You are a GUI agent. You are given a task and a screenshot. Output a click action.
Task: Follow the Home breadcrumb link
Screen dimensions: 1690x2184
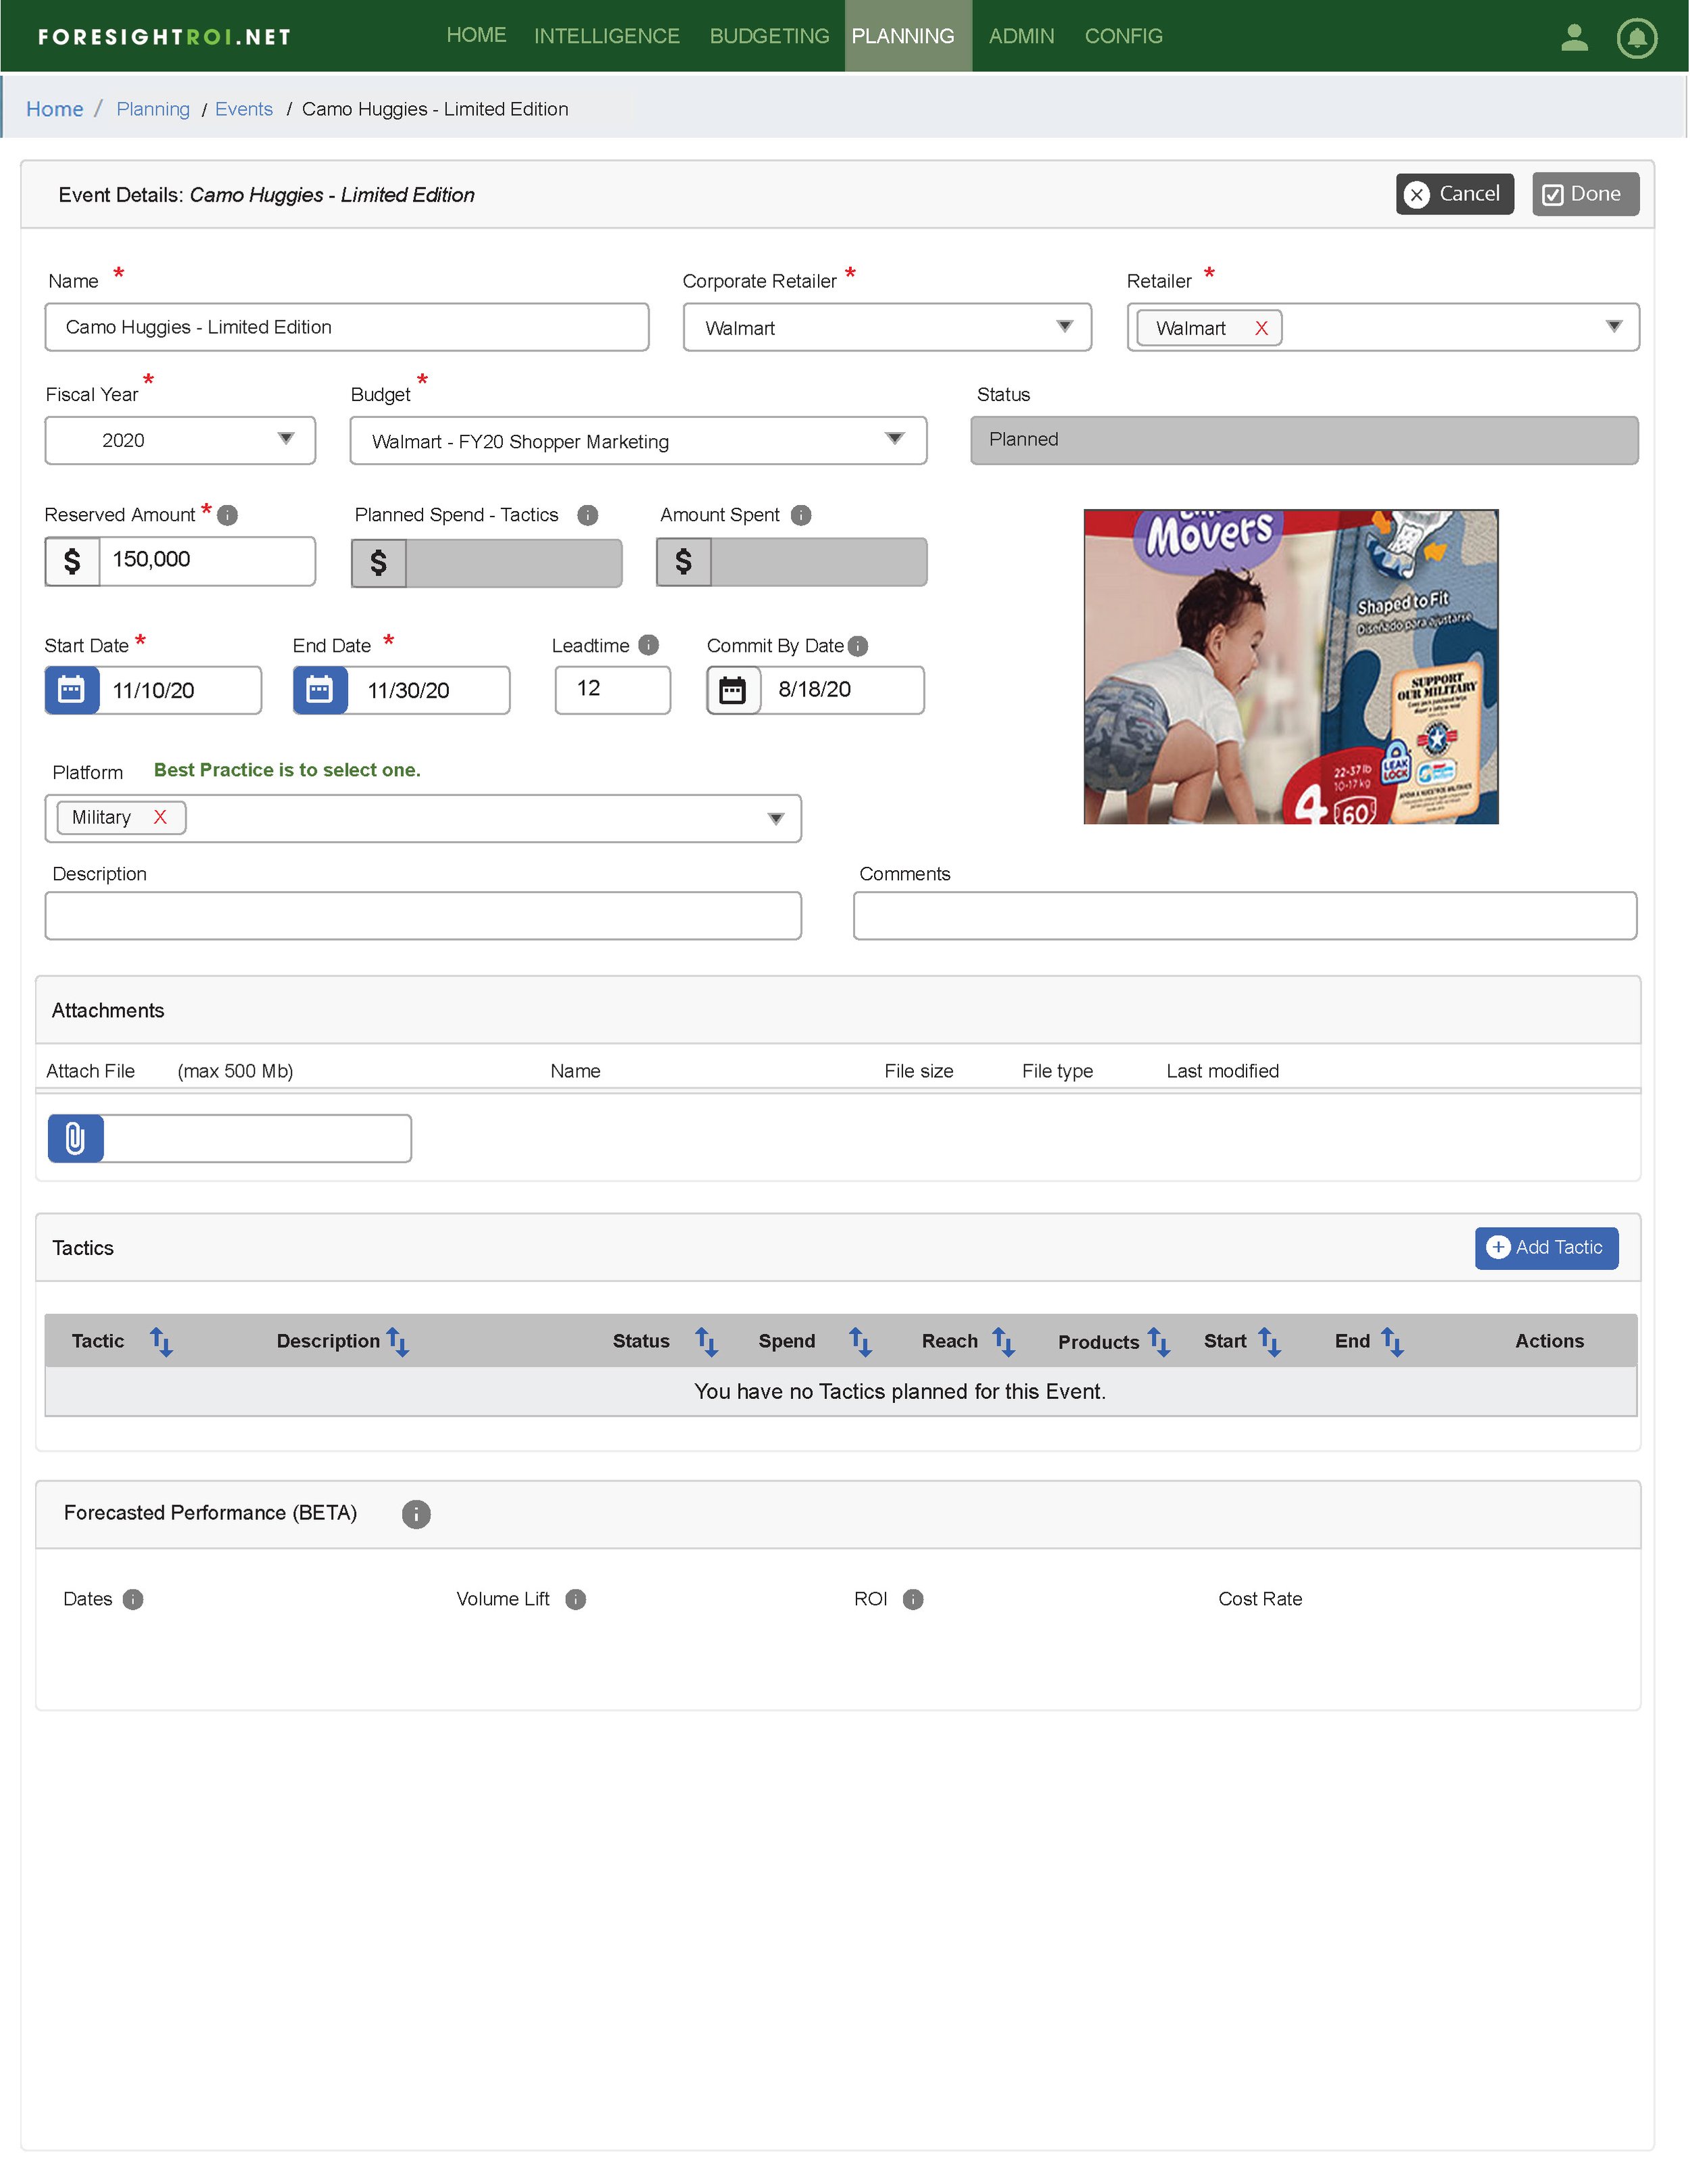(55, 109)
